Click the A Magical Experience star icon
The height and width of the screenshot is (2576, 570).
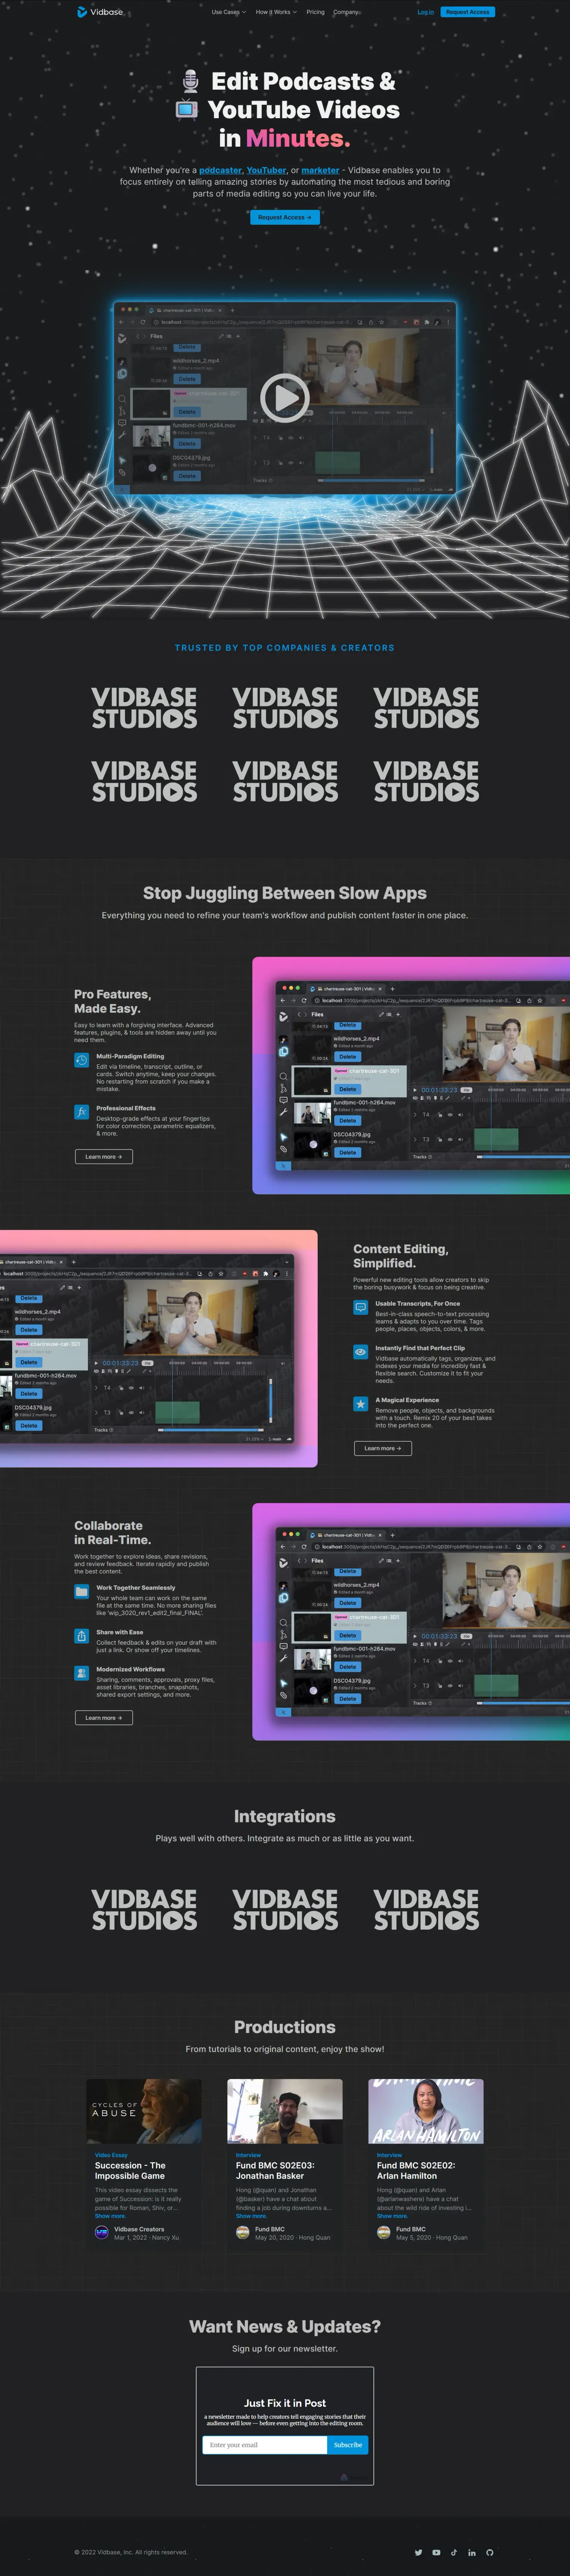click(x=361, y=1404)
